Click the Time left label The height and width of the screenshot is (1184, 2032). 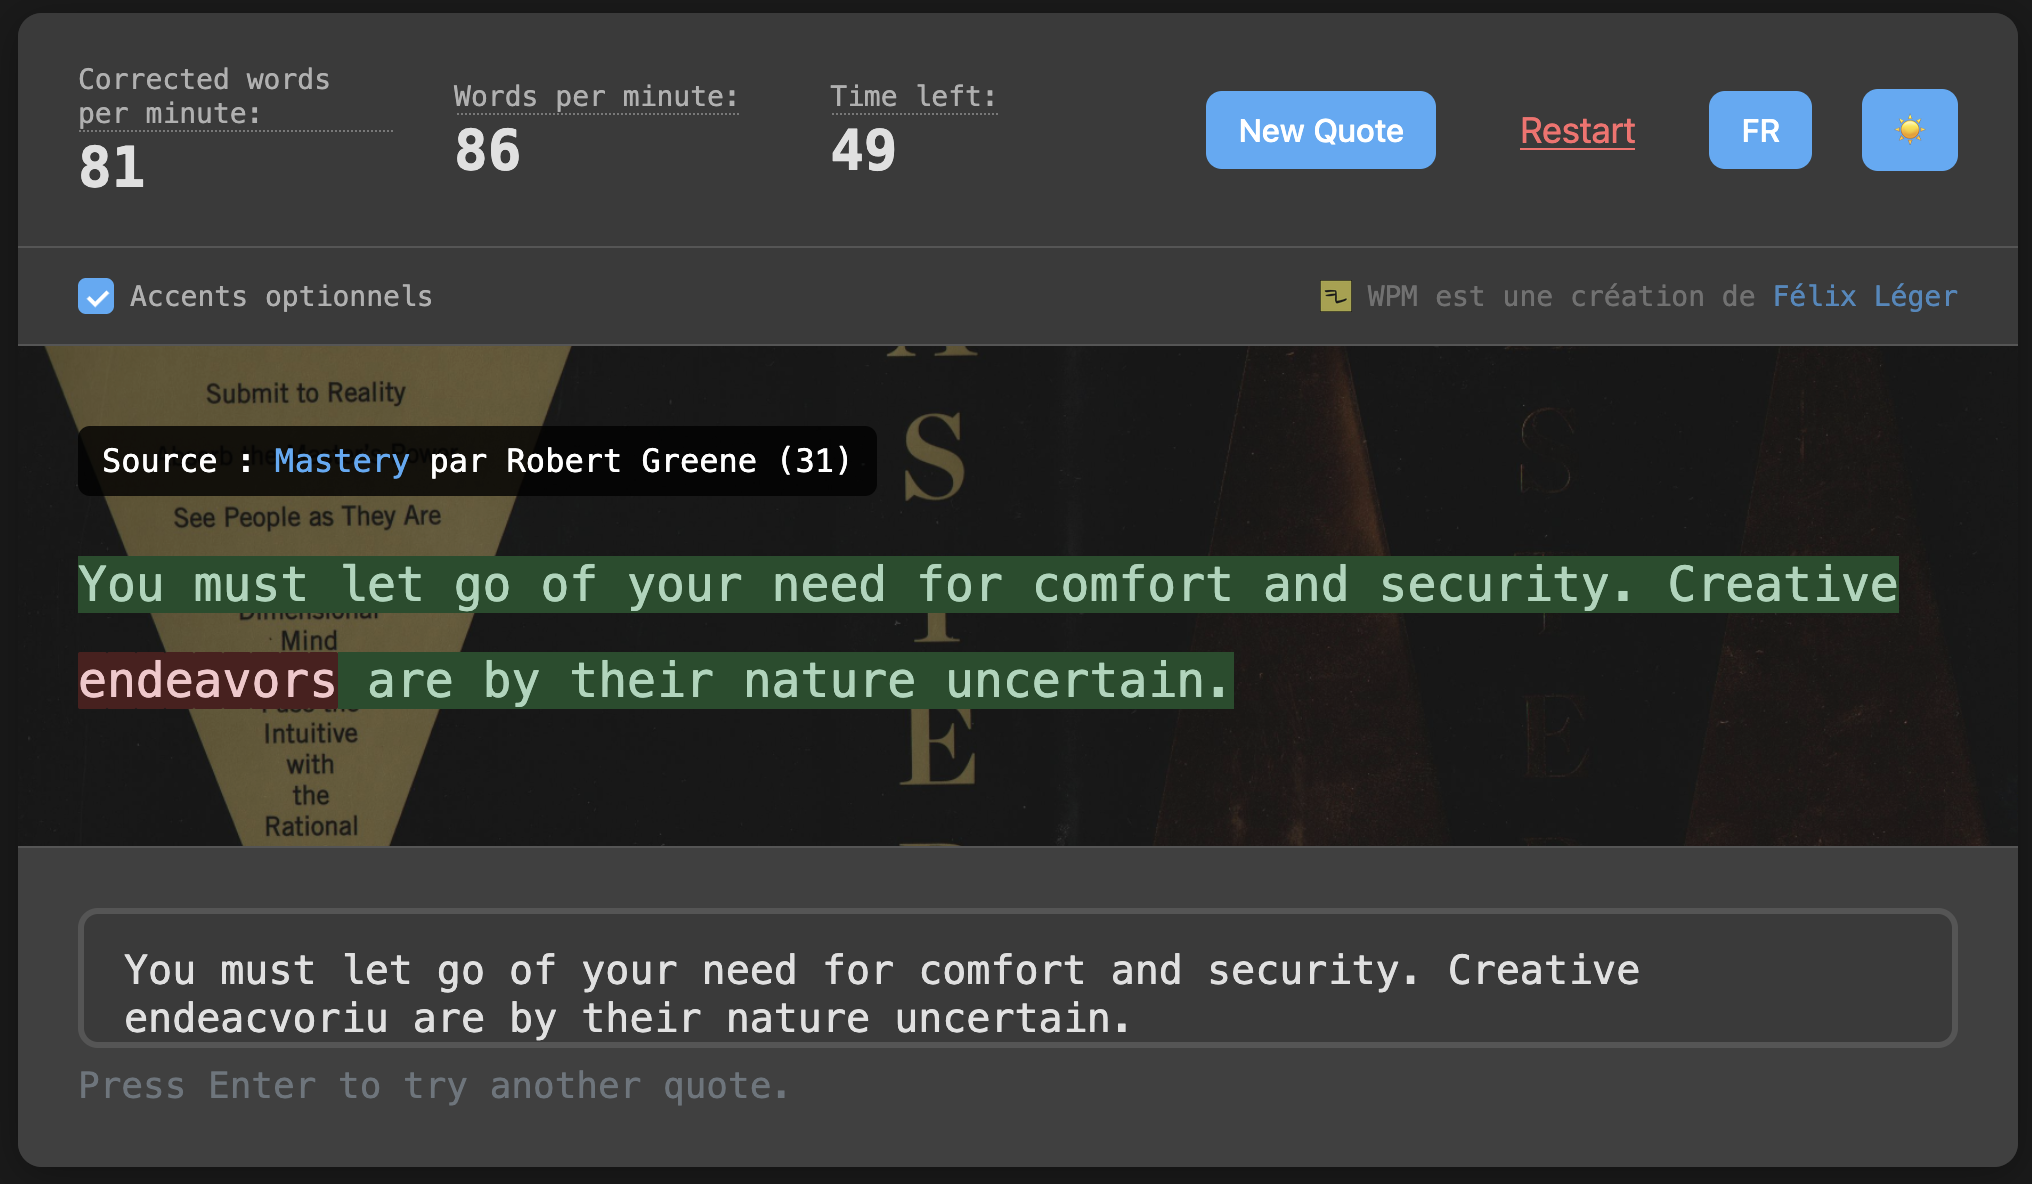[913, 96]
